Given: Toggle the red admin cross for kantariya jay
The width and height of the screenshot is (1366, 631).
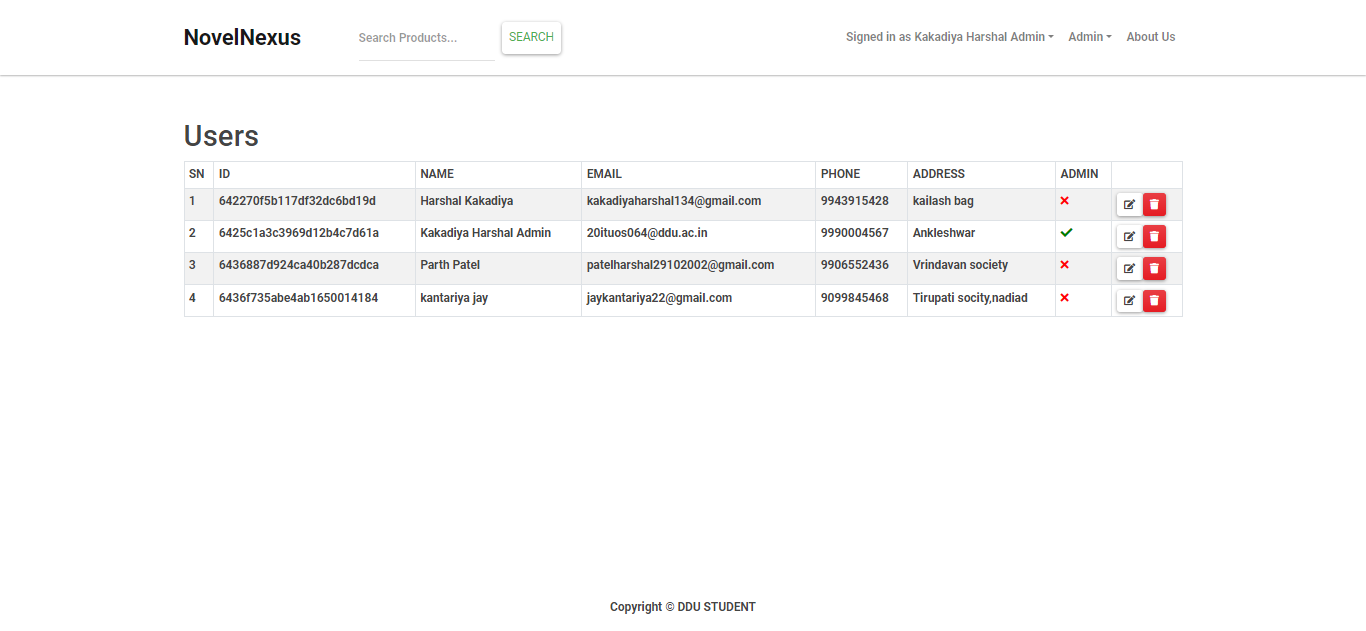Looking at the screenshot, I should (1065, 297).
